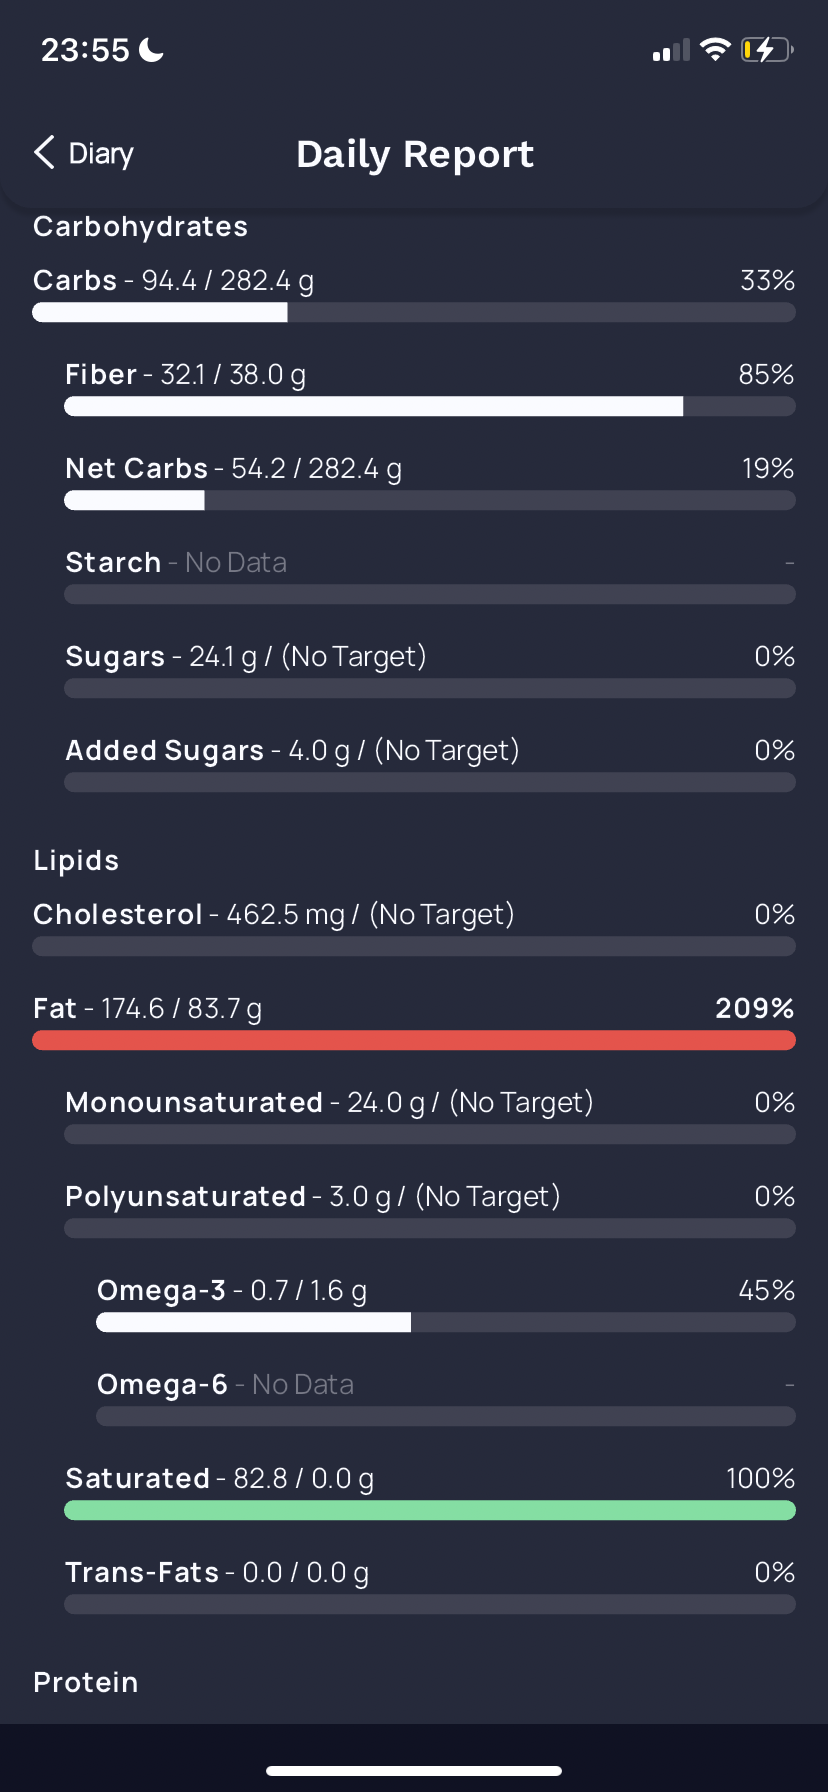The height and width of the screenshot is (1792, 828).
Task: Tap the green Saturated fat bar
Action: coord(430,1510)
